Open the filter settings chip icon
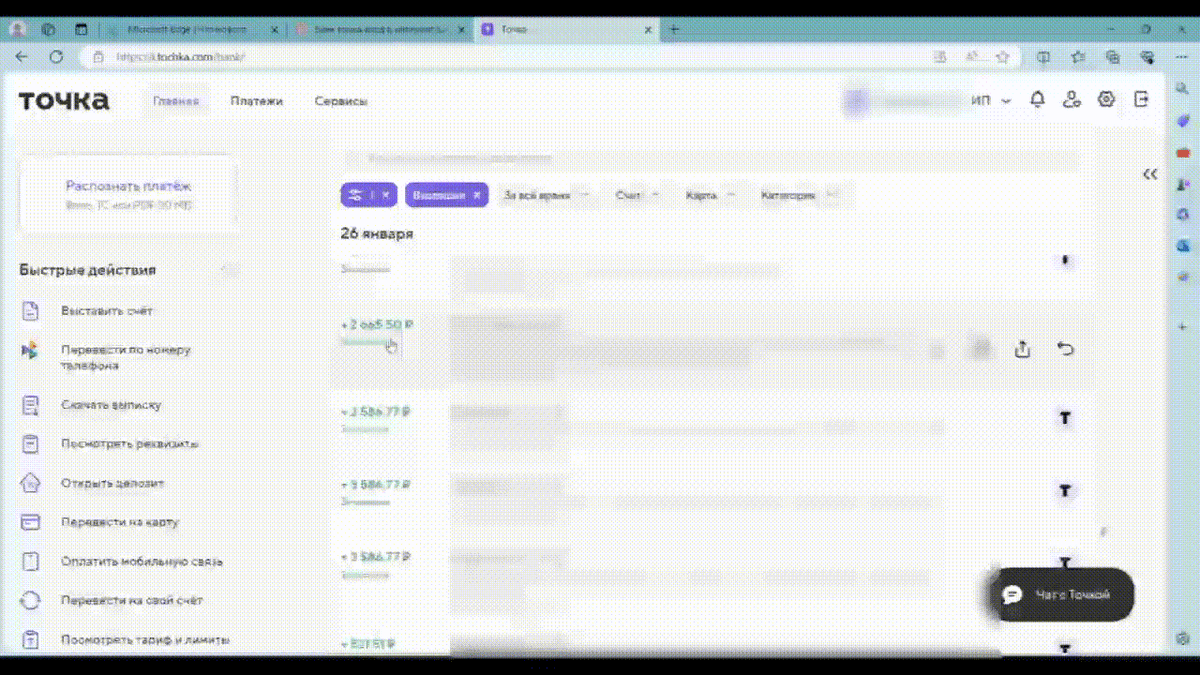Image resolution: width=1200 pixels, height=675 pixels. 356,195
